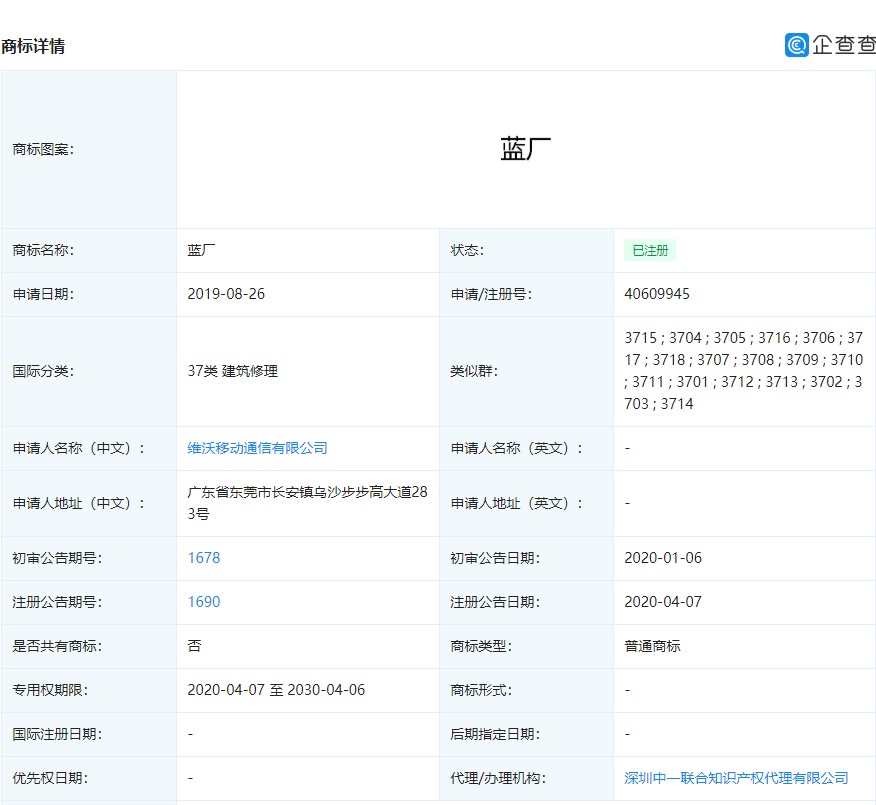This screenshot has height=805, width=876.
Task: Select application number 40609945
Action: (657, 294)
